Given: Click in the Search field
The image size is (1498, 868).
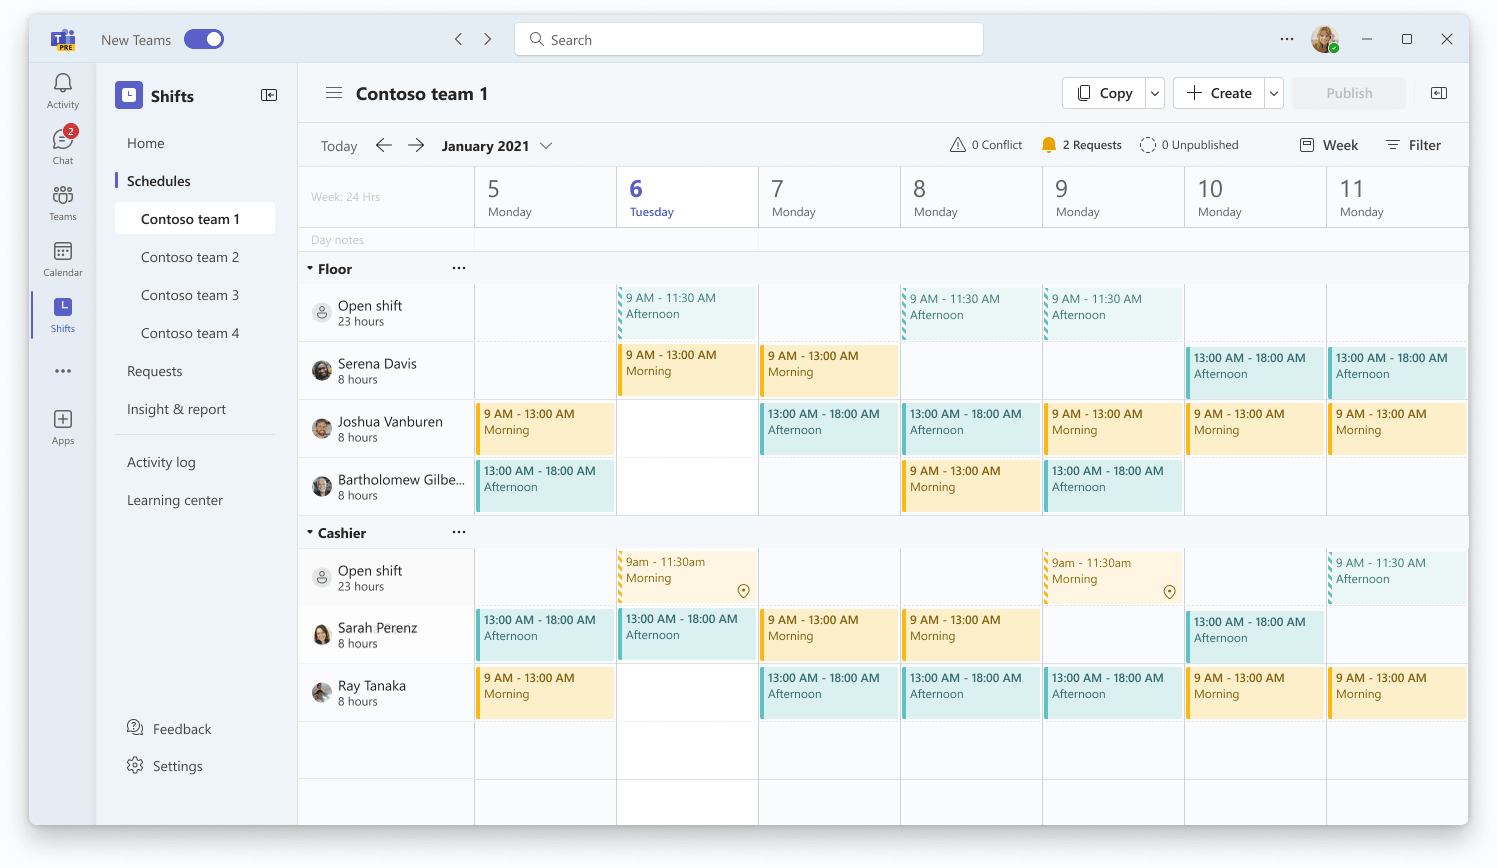Looking at the screenshot, I should tap(749, 39).
